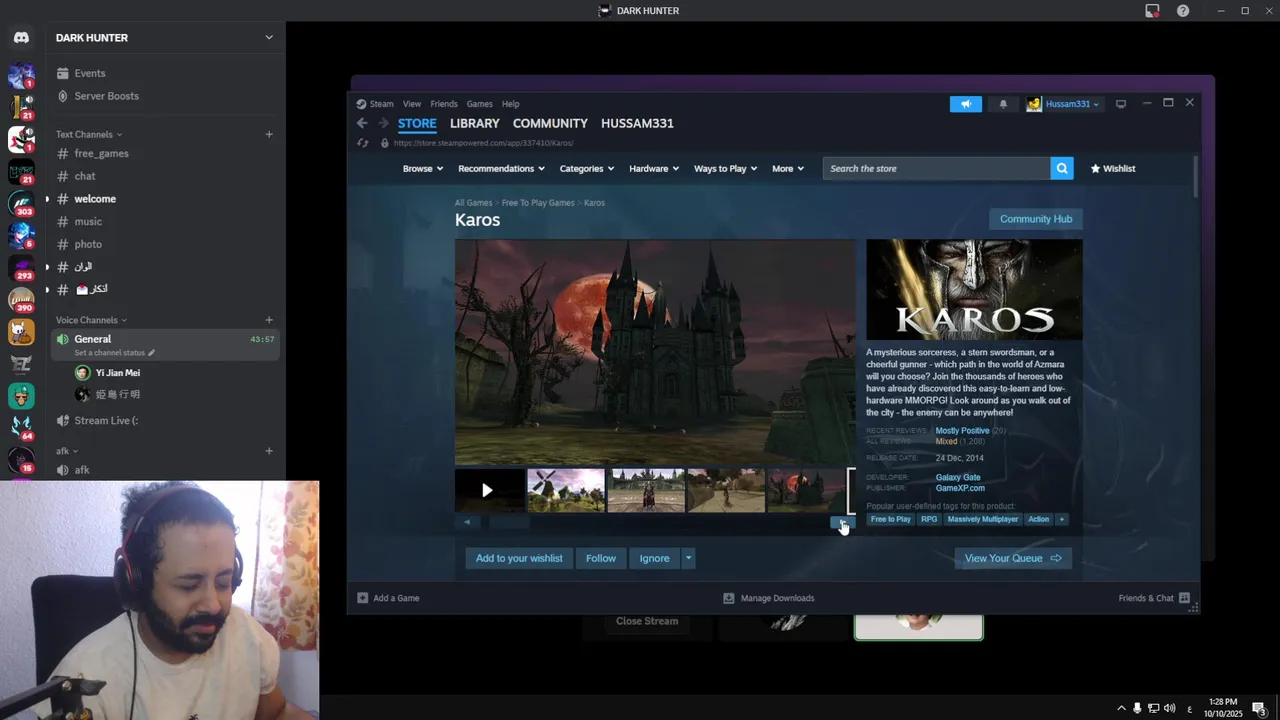Collapse the Voice Channels category
Screen dimensions: 1280x720
(92, 320)
